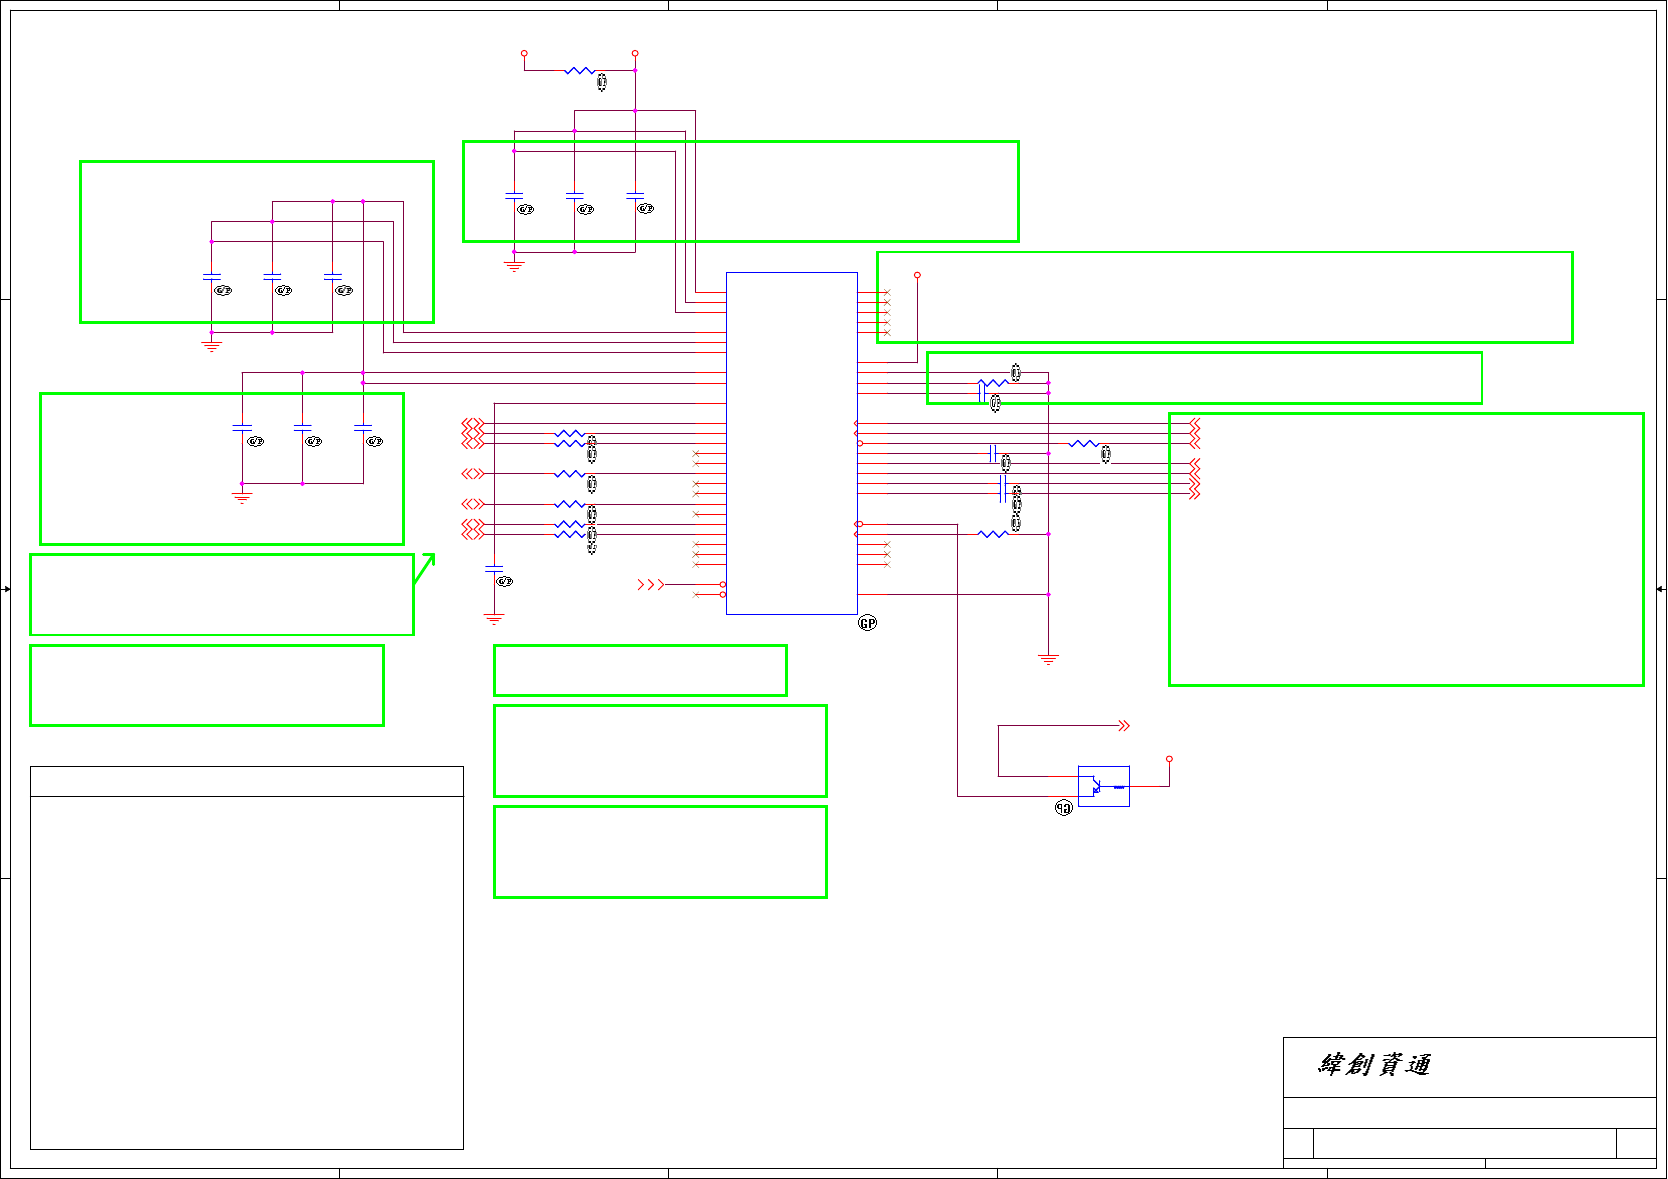Select the triple-arrow input port left of the IC
1668x1179 pixels.
pos(651,584)
